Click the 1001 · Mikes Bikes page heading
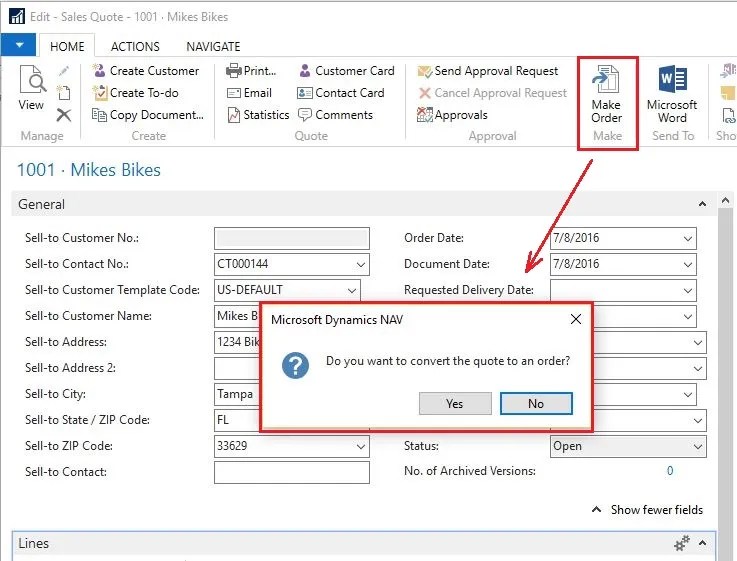 [89, 170]
